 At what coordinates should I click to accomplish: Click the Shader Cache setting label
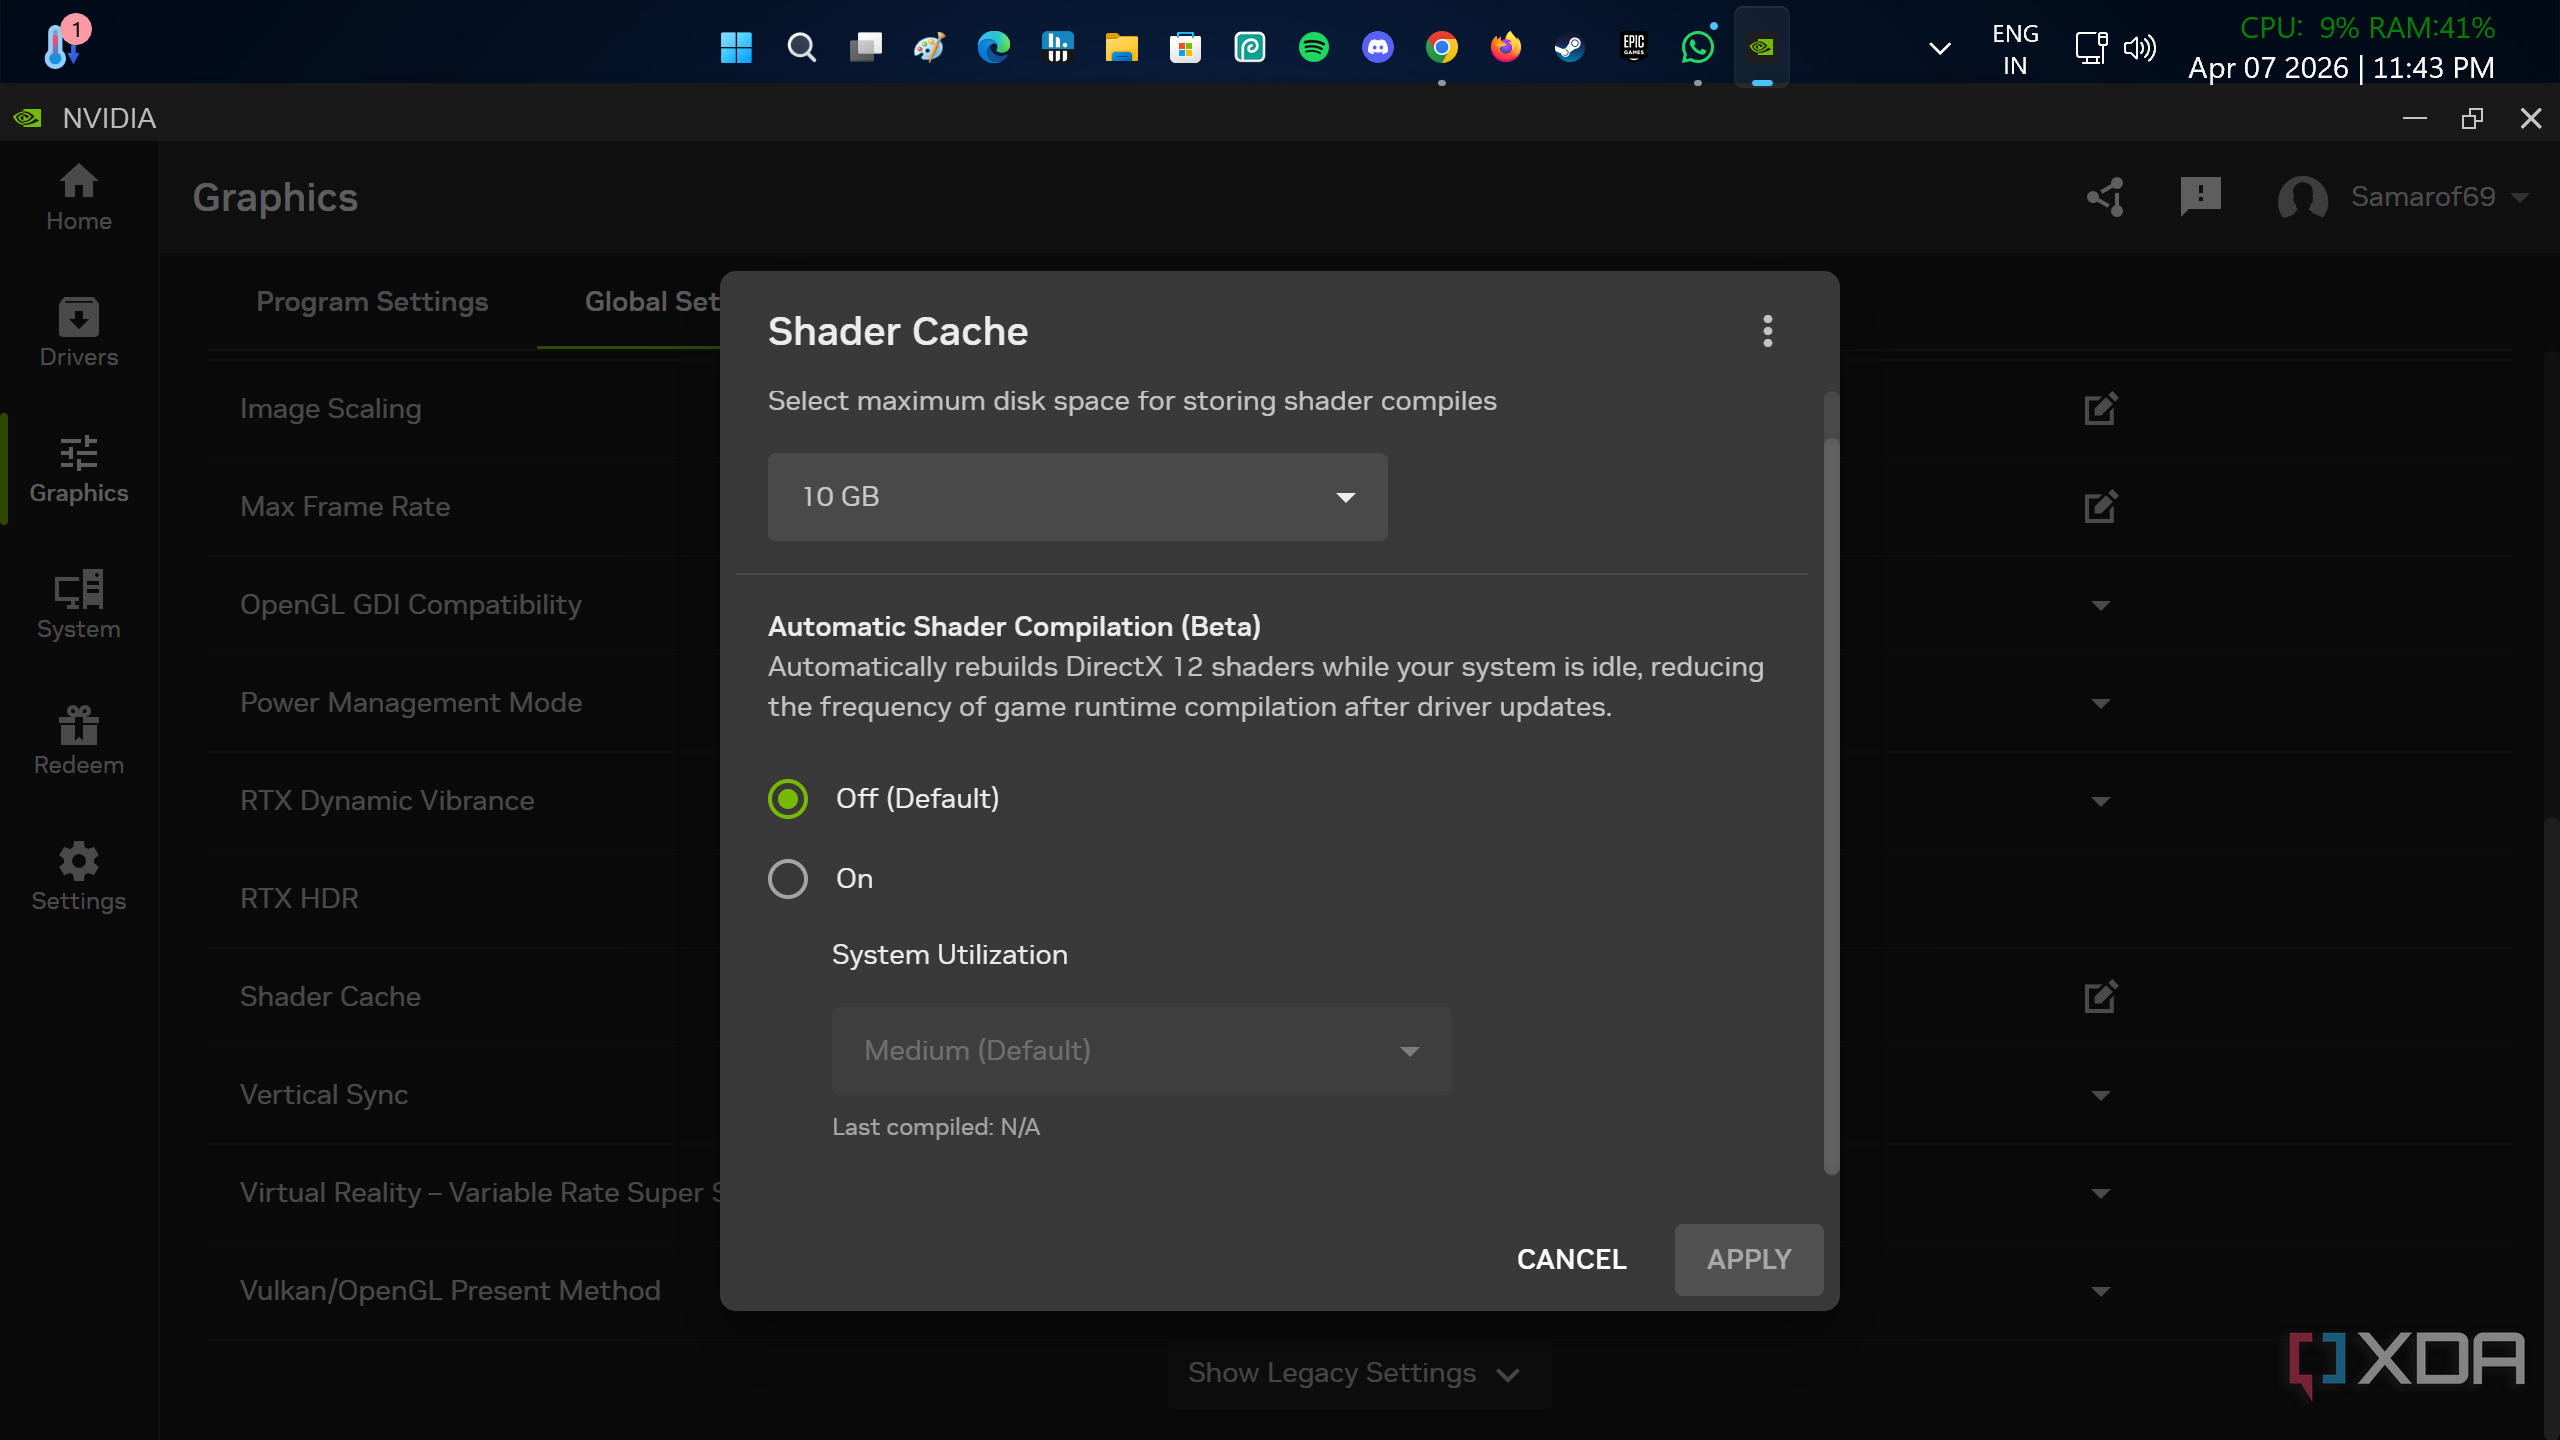pyautogui.click(x=330, y=996)
